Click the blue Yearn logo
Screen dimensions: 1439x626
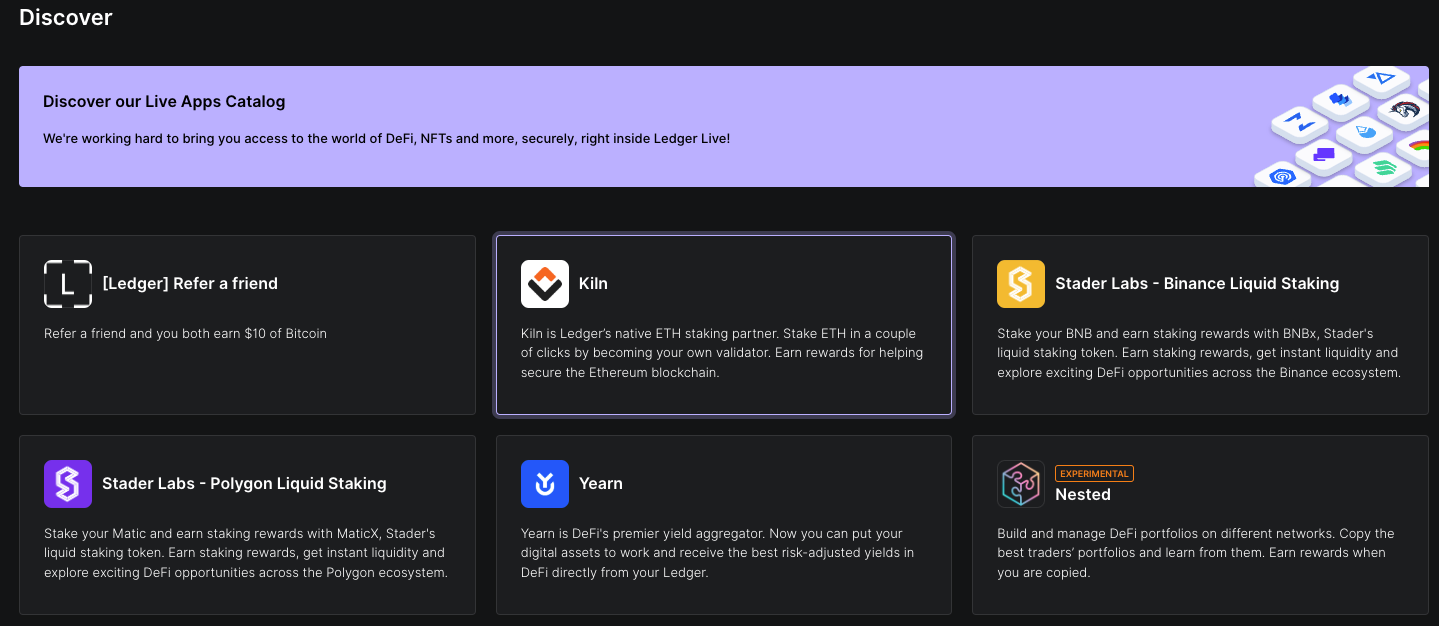[x=545, y=484]
